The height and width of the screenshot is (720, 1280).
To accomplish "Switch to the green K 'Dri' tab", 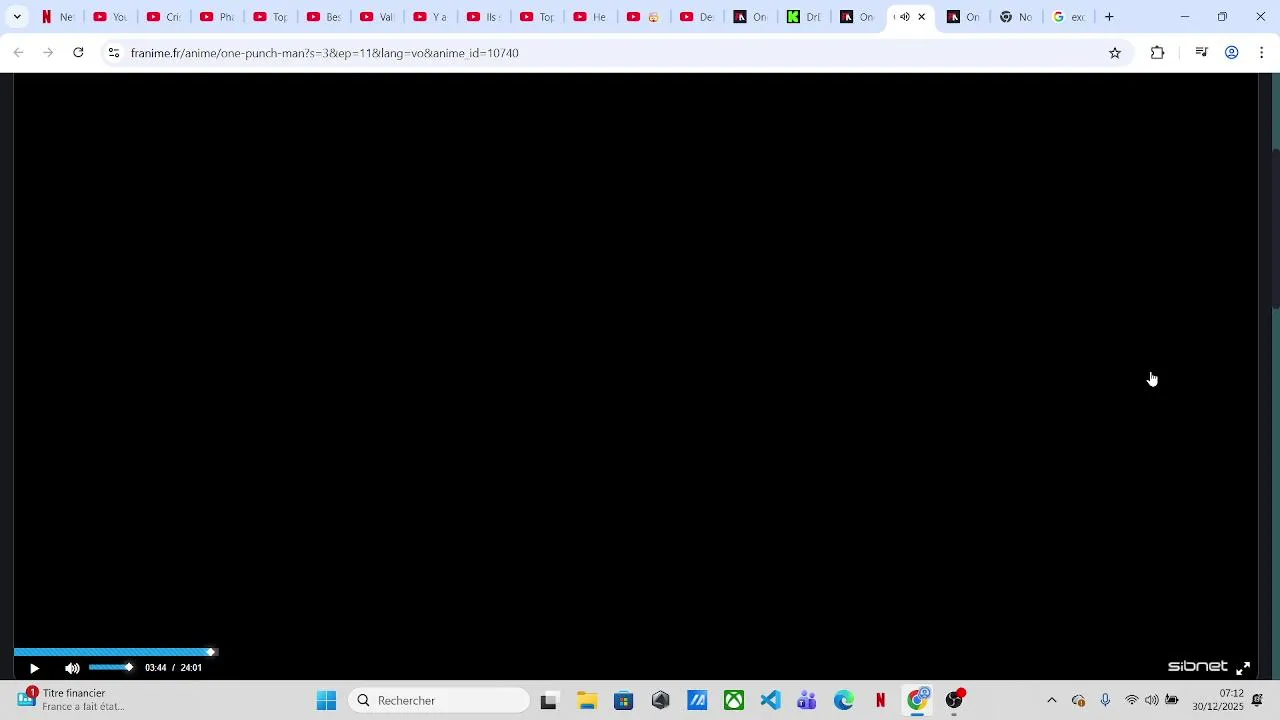I will pyautogui.click(x=804, y=17).
